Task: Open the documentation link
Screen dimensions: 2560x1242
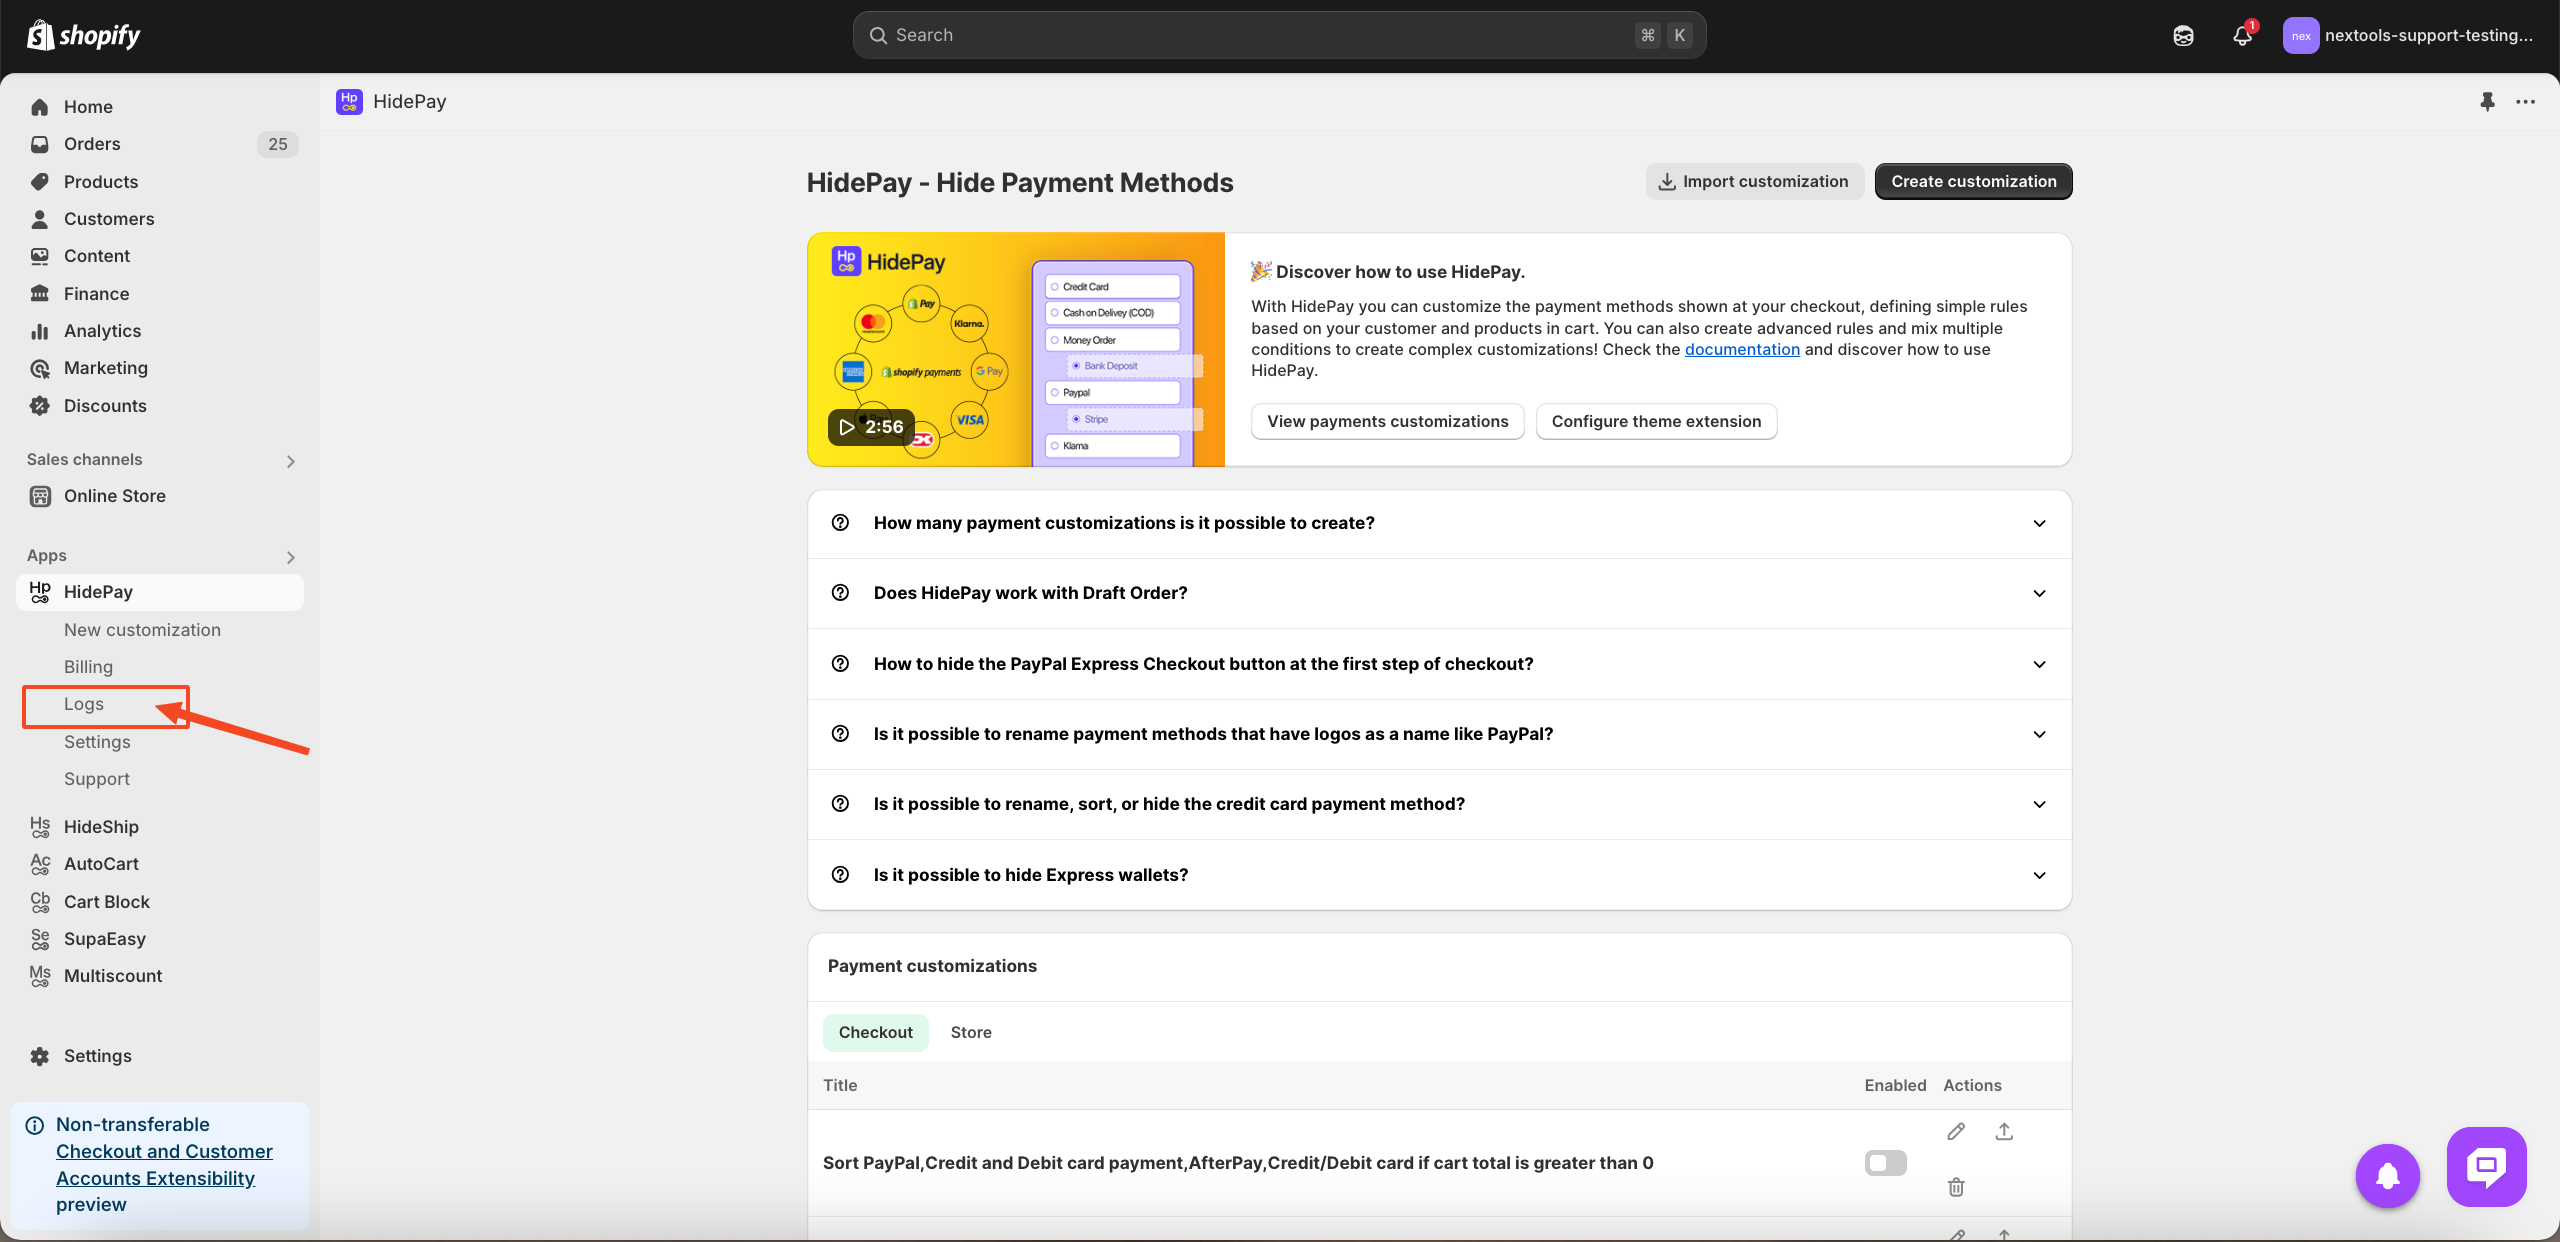Action: click(1742, 349)
